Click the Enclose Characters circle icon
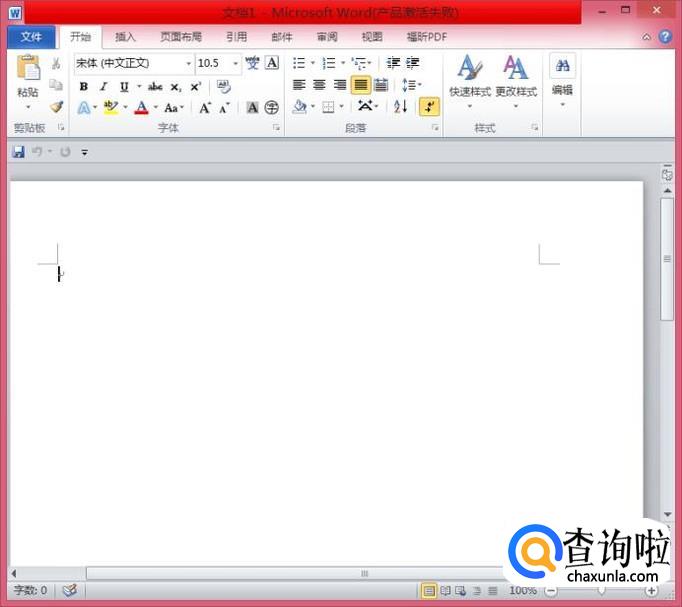The height and width of the screenshot is (607, 682). tap(271, 107)
